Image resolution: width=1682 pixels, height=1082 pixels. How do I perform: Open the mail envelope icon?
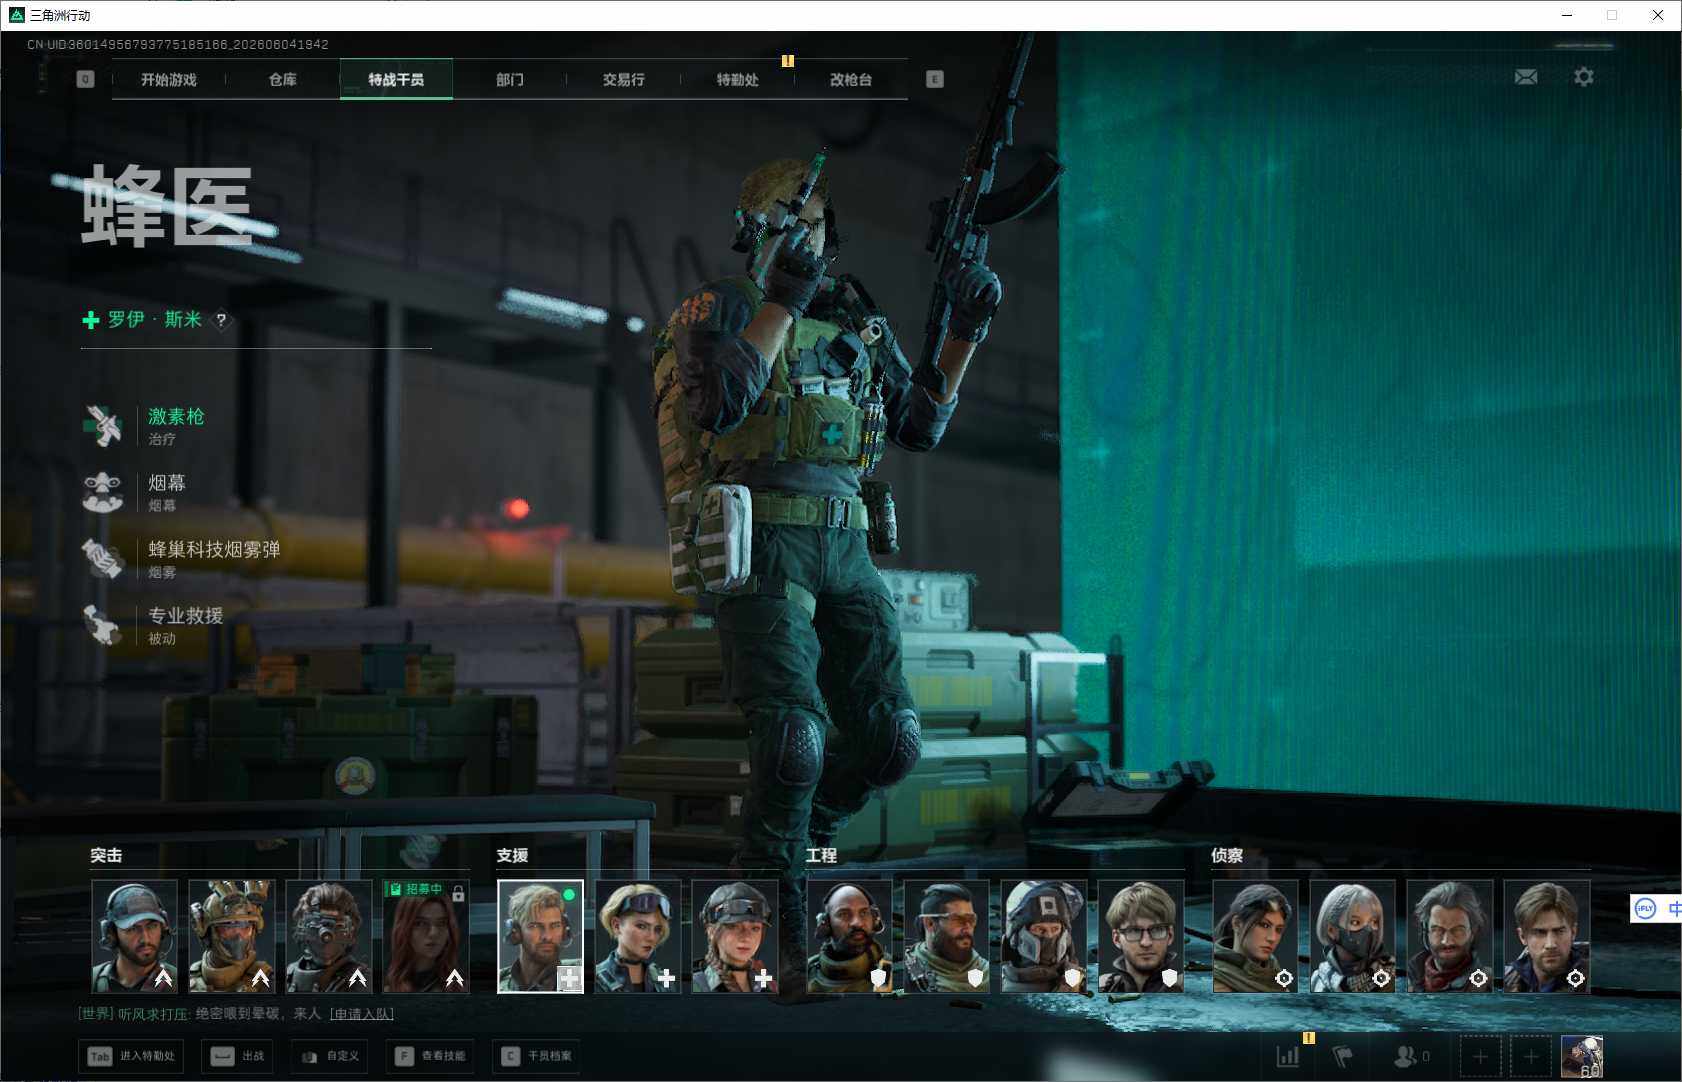(1526, 77)
